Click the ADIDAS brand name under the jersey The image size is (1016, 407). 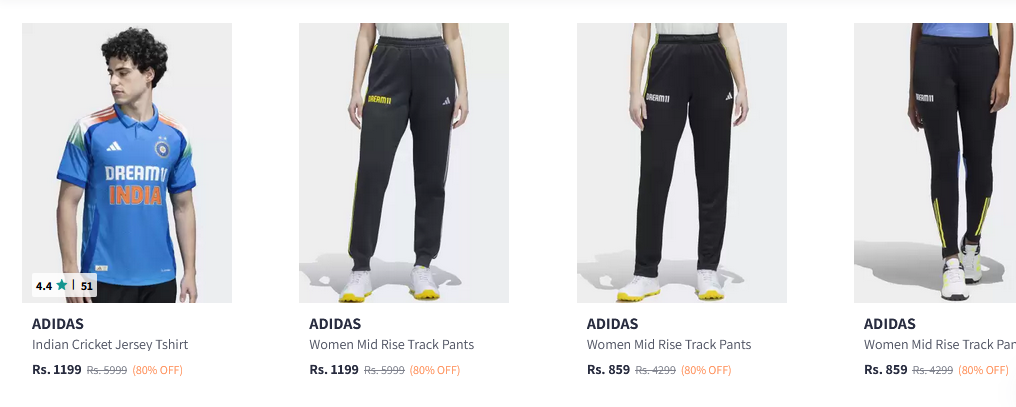click(x=58, y=324)
